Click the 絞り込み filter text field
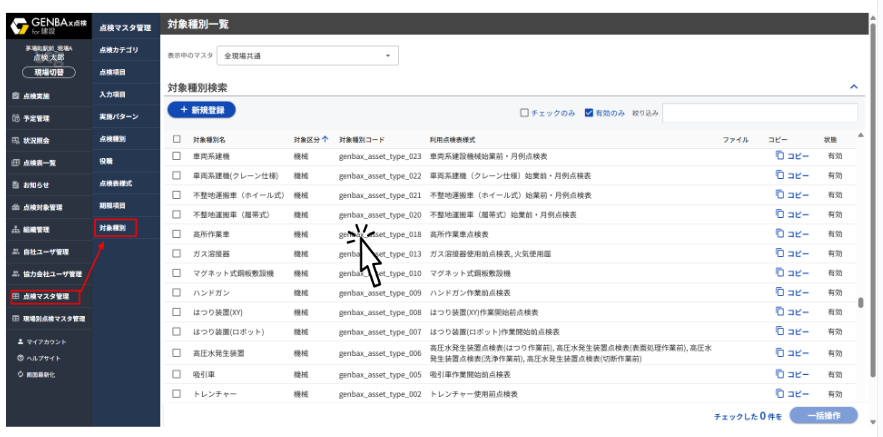 pyautogui.click(x=759, y=113)
